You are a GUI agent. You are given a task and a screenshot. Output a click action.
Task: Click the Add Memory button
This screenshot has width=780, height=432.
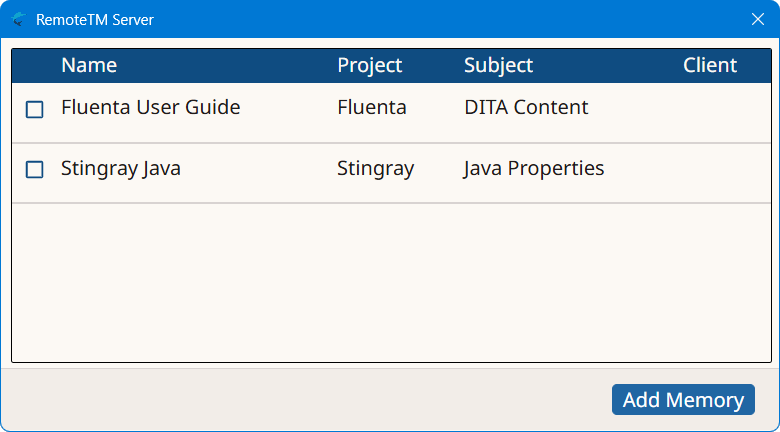(x=683, y=400)
